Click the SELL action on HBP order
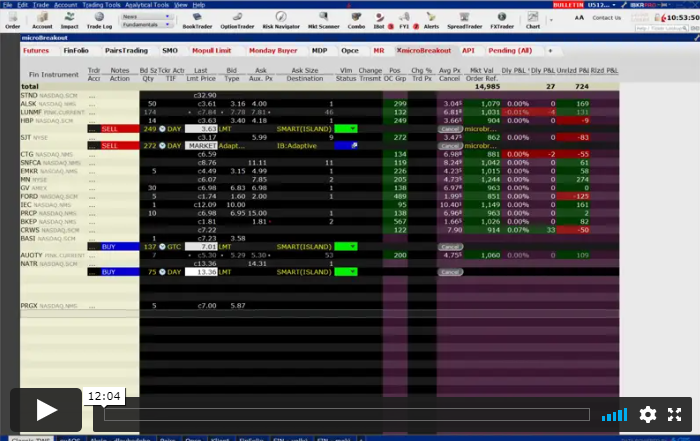 click(x=120, y=129)
